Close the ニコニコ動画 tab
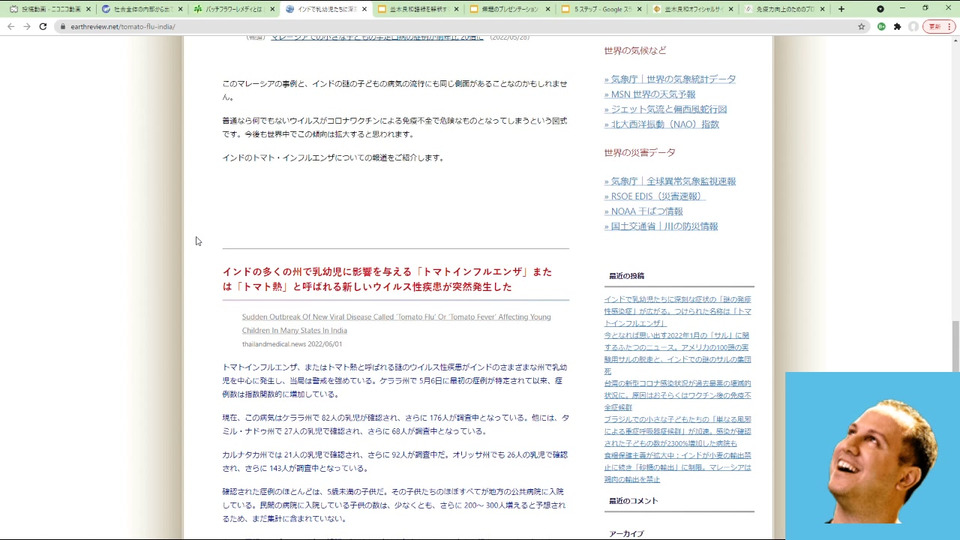Screen dimensions: 960x540 click(88, 9)
